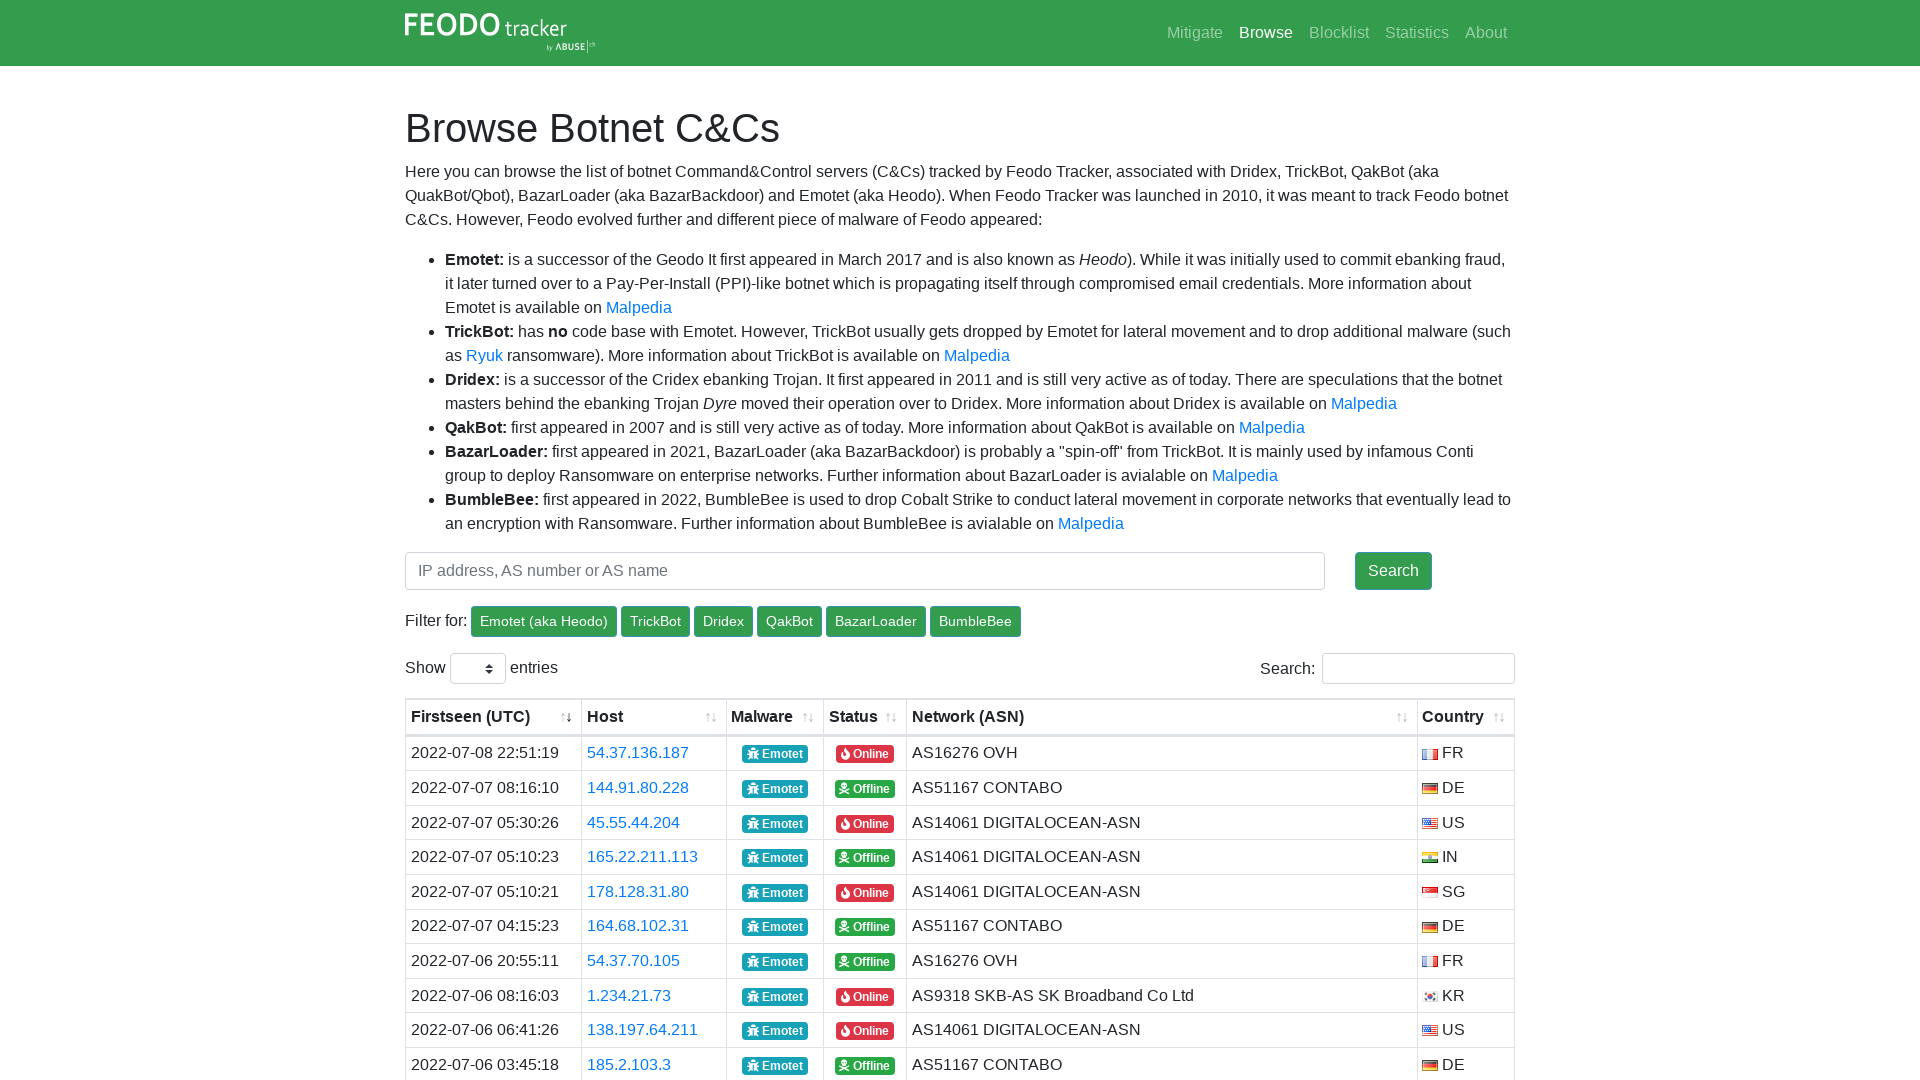The height and width of the screenshot is (1080, 1920).
Task: Click Korea flag in 1.234.21.73 row
Action: (1430, 996)
